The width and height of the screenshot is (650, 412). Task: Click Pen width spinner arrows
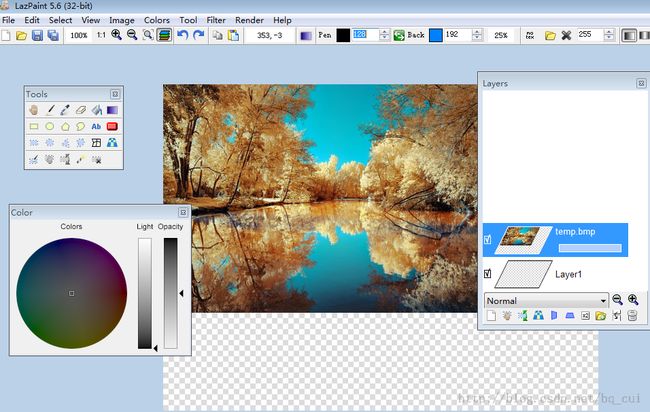[384, 35]
